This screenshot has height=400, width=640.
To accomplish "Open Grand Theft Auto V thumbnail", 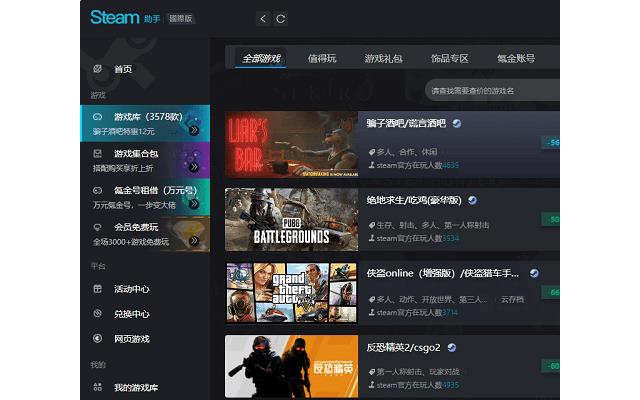I will tap(291, 293).
